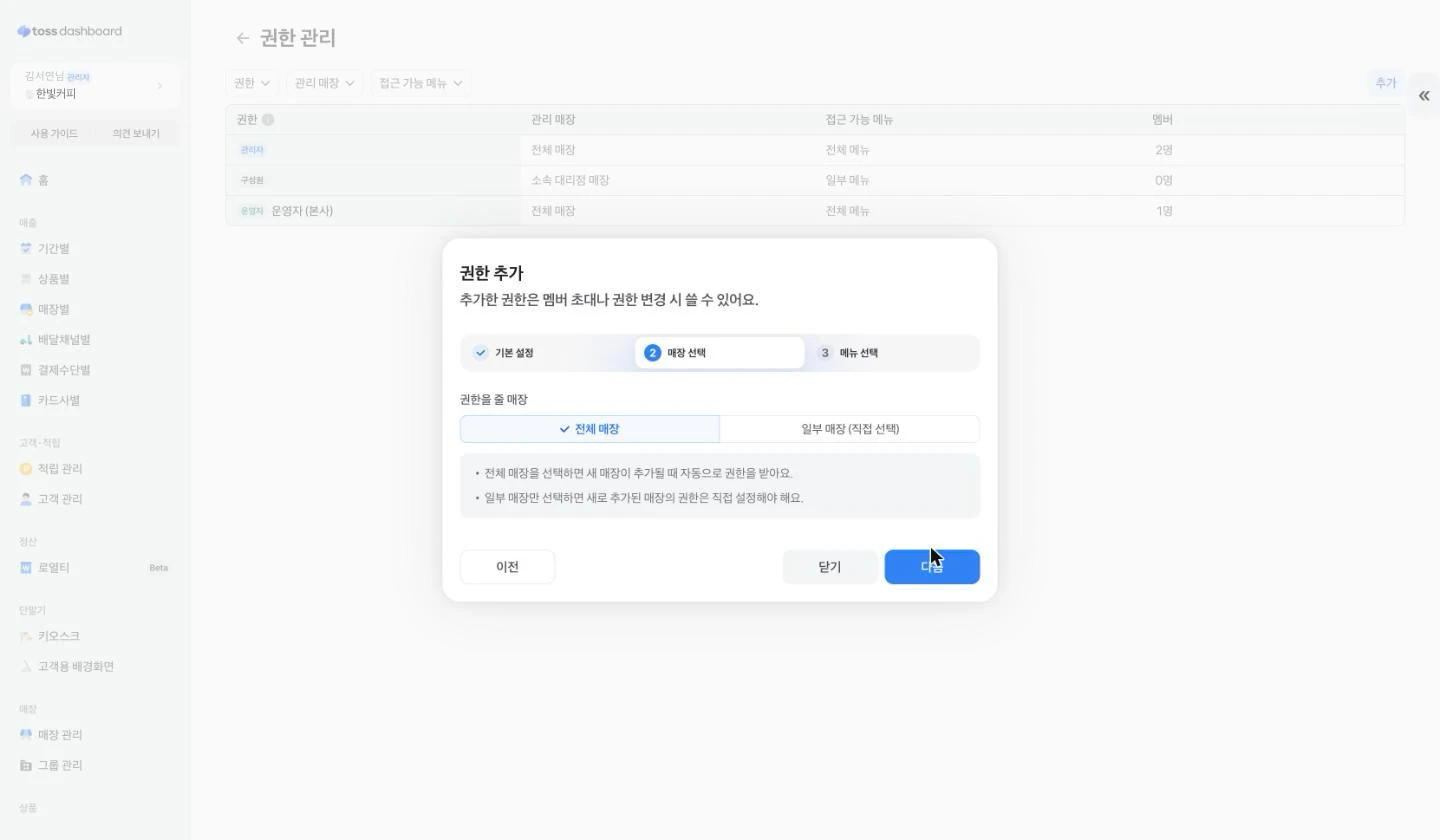Click the 1명 member count
Screen dimensions: 1440x840
[x=1164, y=211]
